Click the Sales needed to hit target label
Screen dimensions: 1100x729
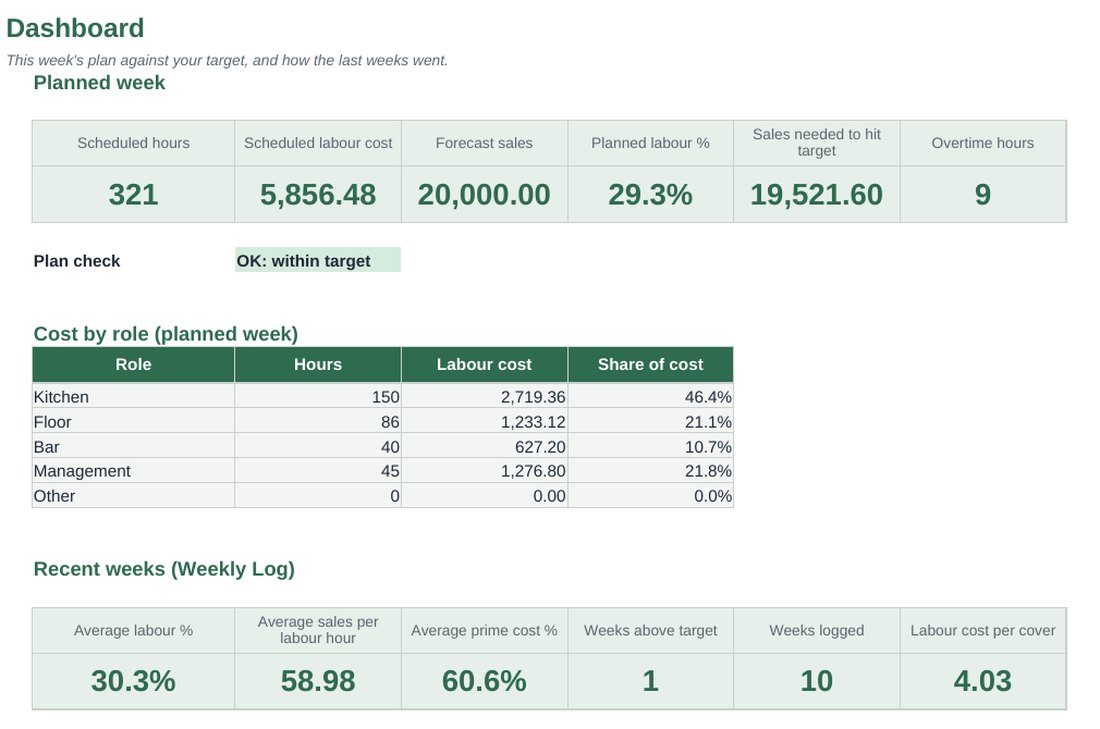tap(817, 142)
